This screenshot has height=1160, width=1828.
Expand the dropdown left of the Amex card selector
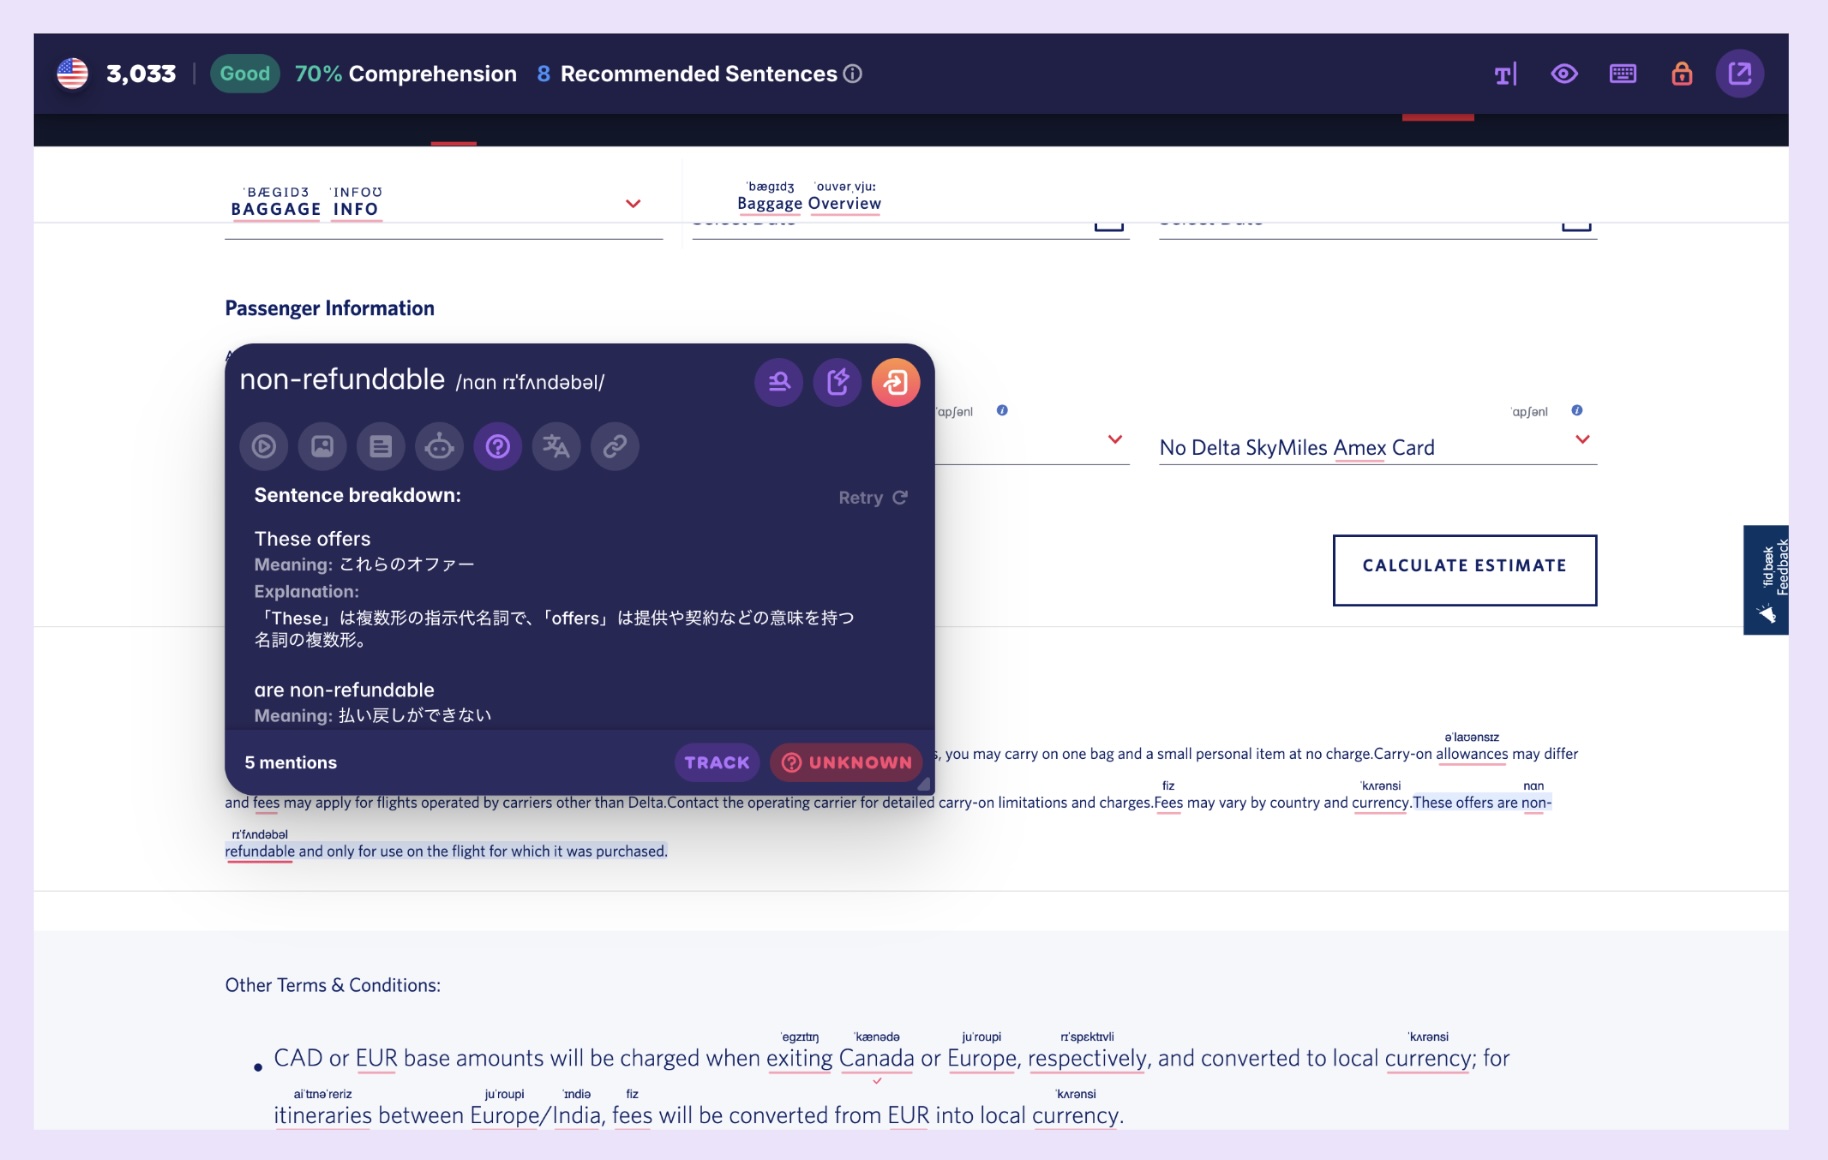[x=1112, y=440]
